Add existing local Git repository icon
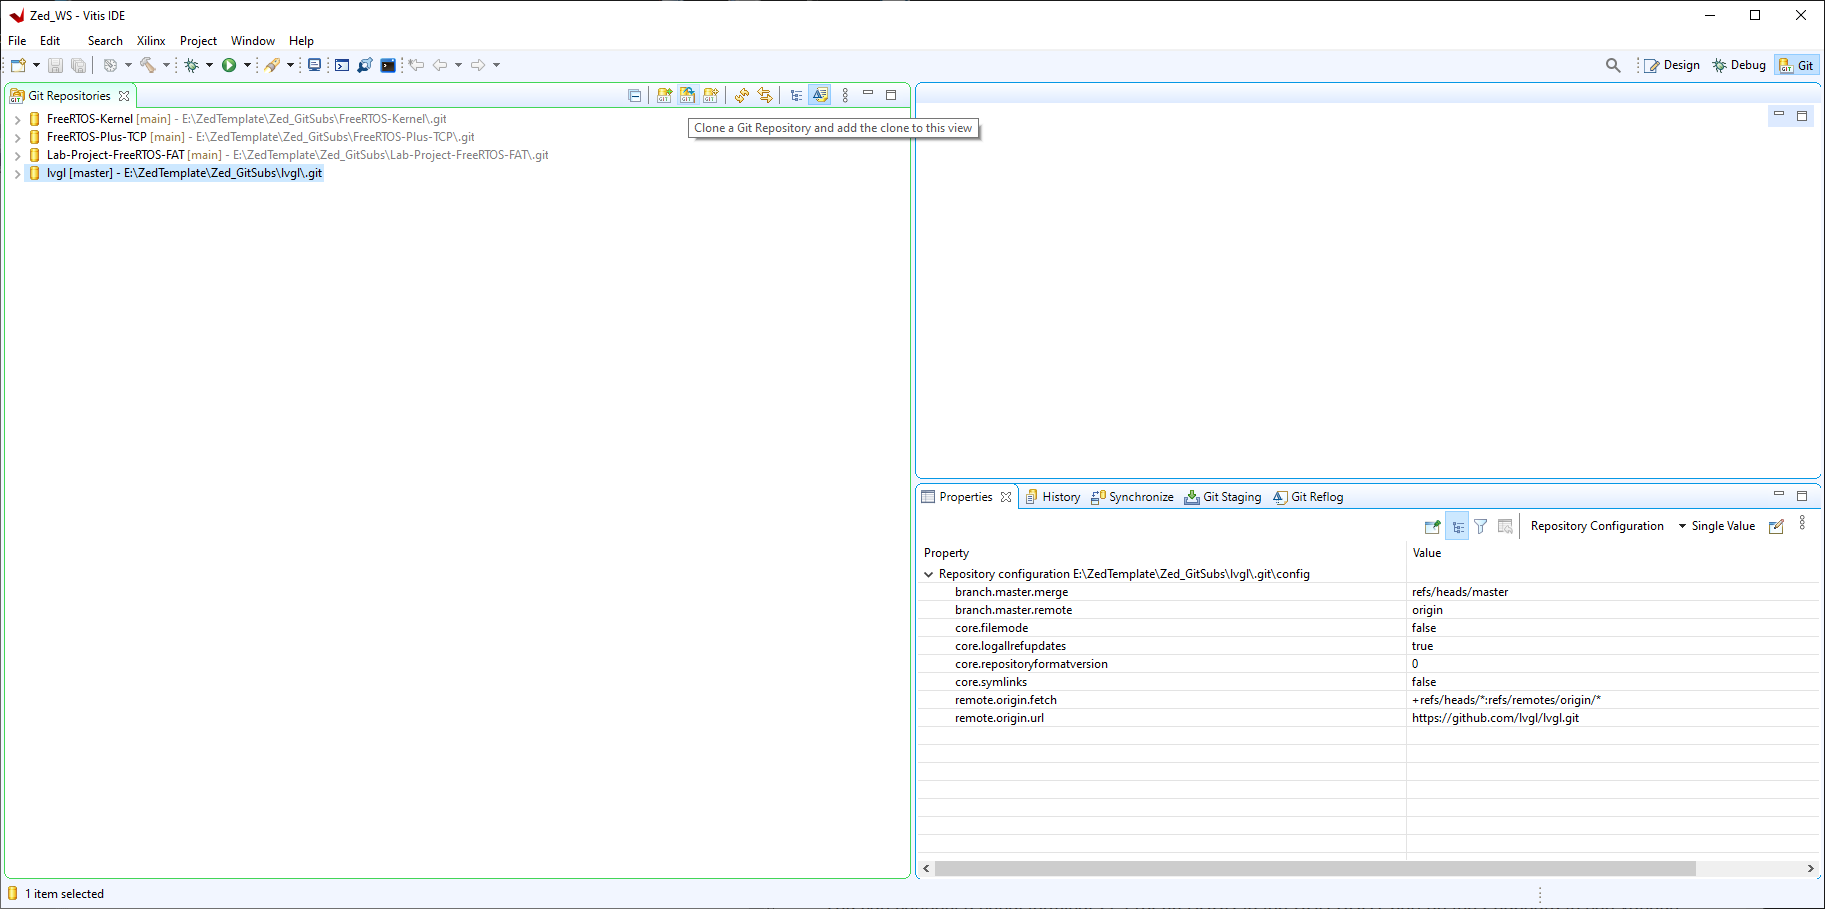The image size is (1825, 909). [x=664, y=95]
